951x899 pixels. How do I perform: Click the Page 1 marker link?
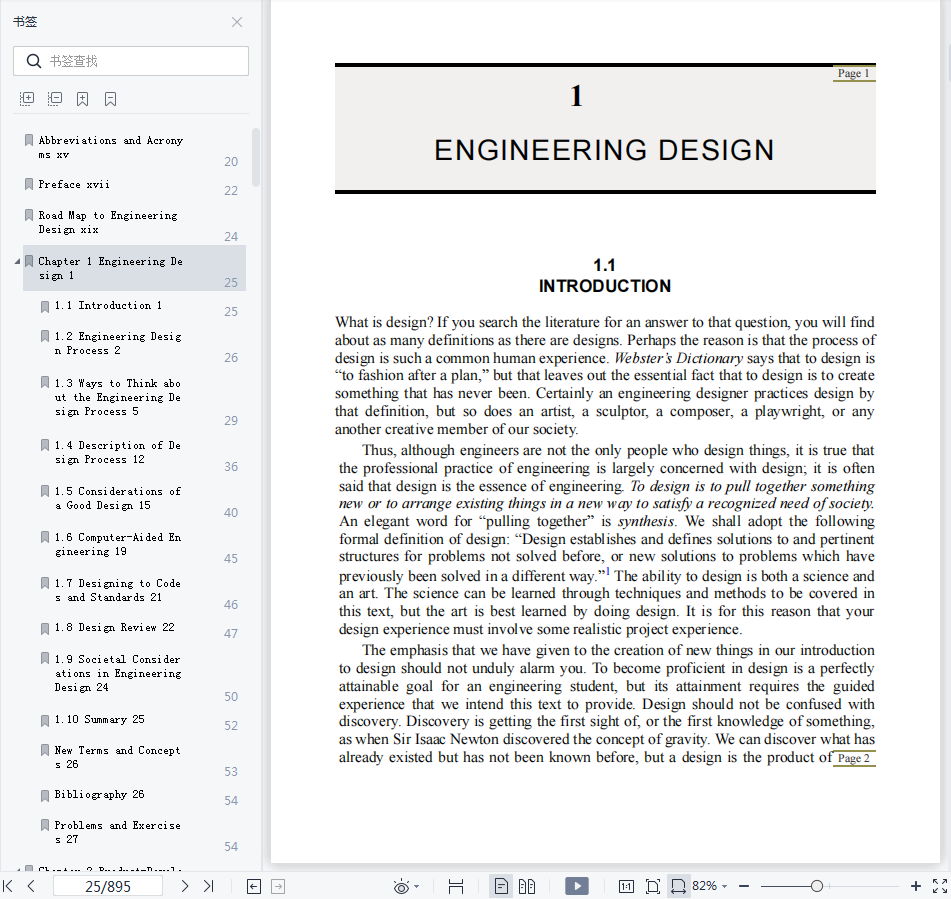(854, 73)
